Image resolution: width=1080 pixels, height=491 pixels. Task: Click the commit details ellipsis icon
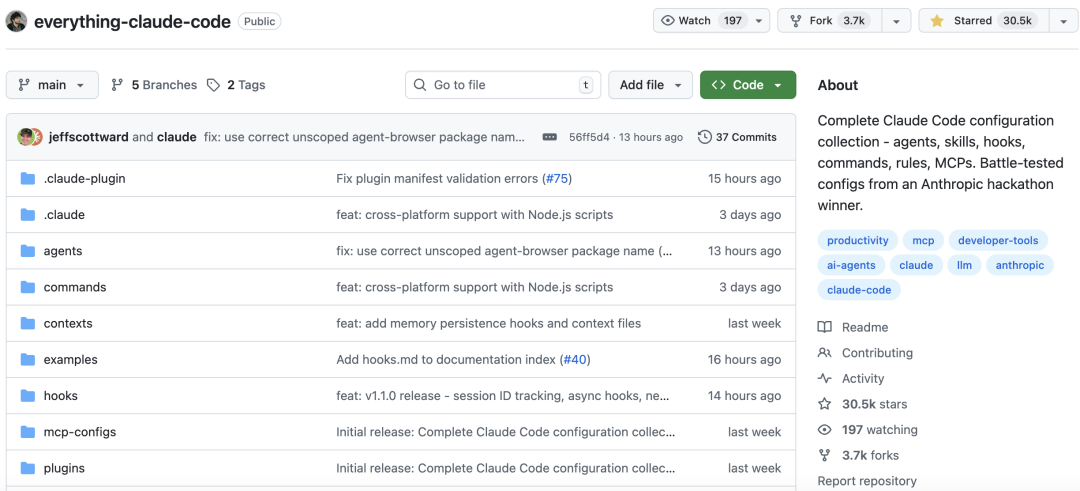pyautogui.click(x=549, y=137)
